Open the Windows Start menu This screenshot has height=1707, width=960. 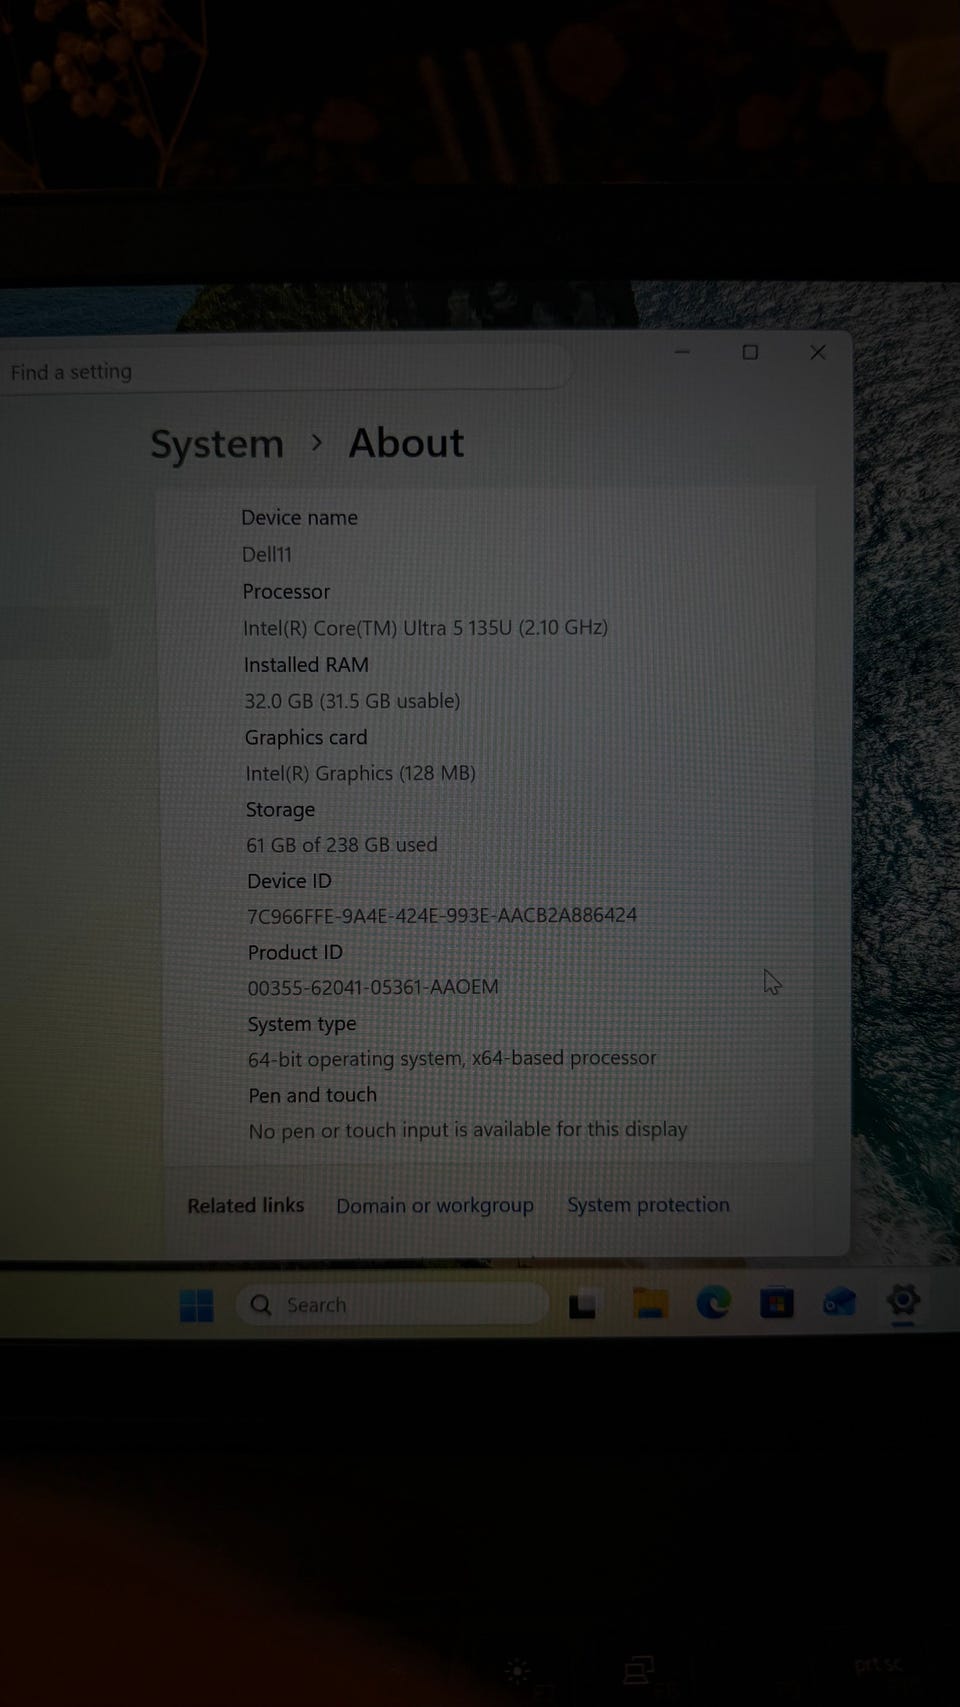click(197, 1305)
